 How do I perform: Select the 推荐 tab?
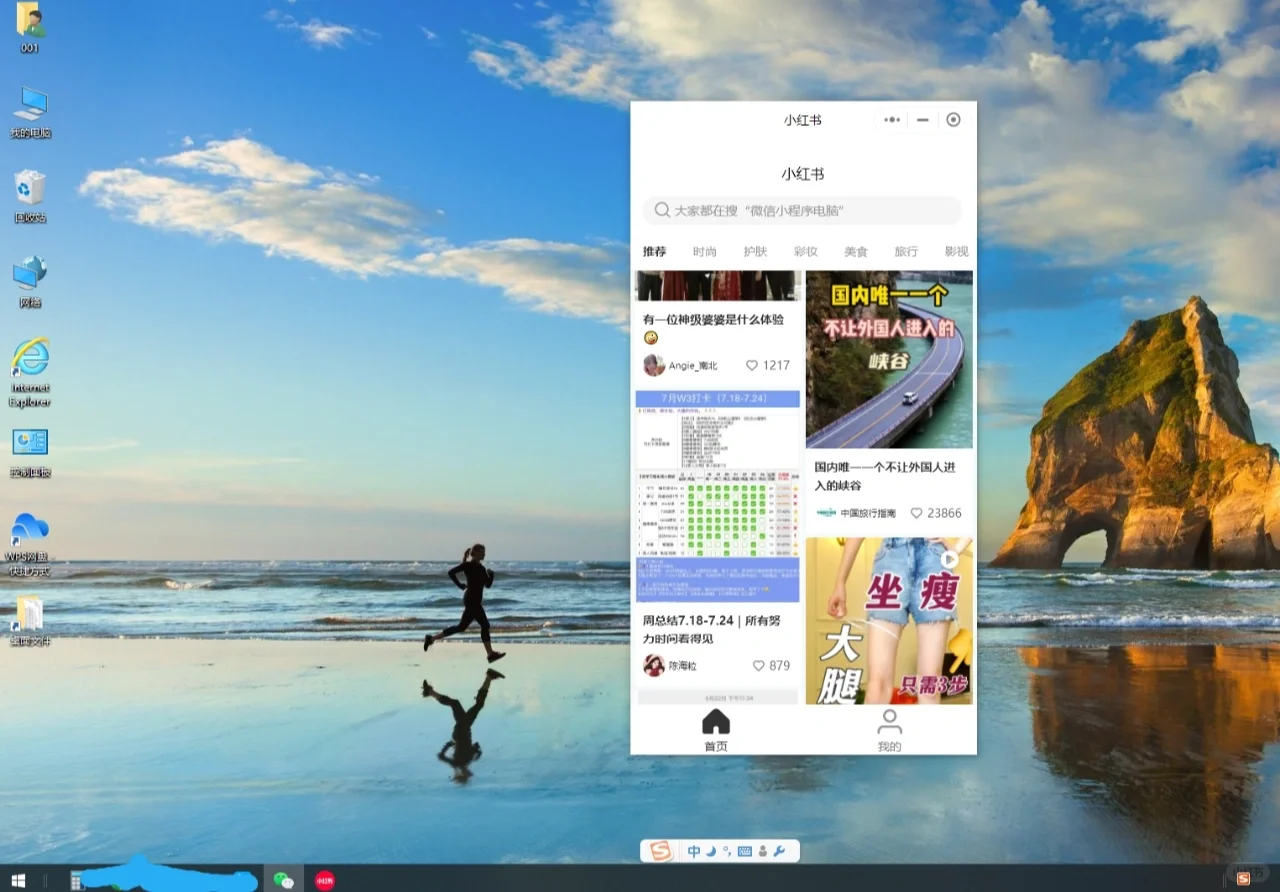pyautogui.click(x=654, y=252)
